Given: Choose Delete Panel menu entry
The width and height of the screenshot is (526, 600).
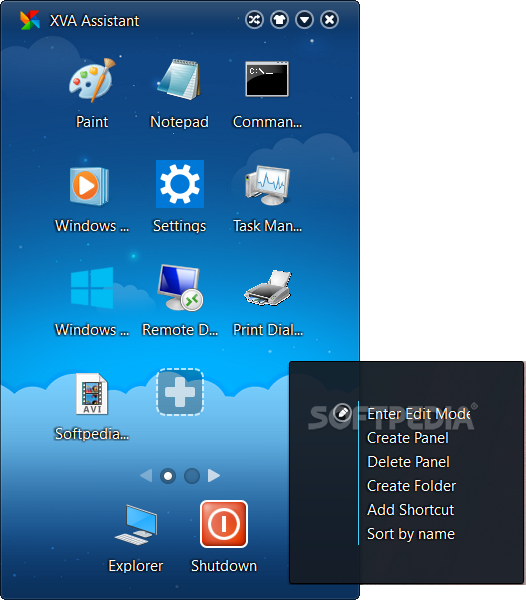Looking at the screenshot, I should pyautogui.click(x=408, y=462).
